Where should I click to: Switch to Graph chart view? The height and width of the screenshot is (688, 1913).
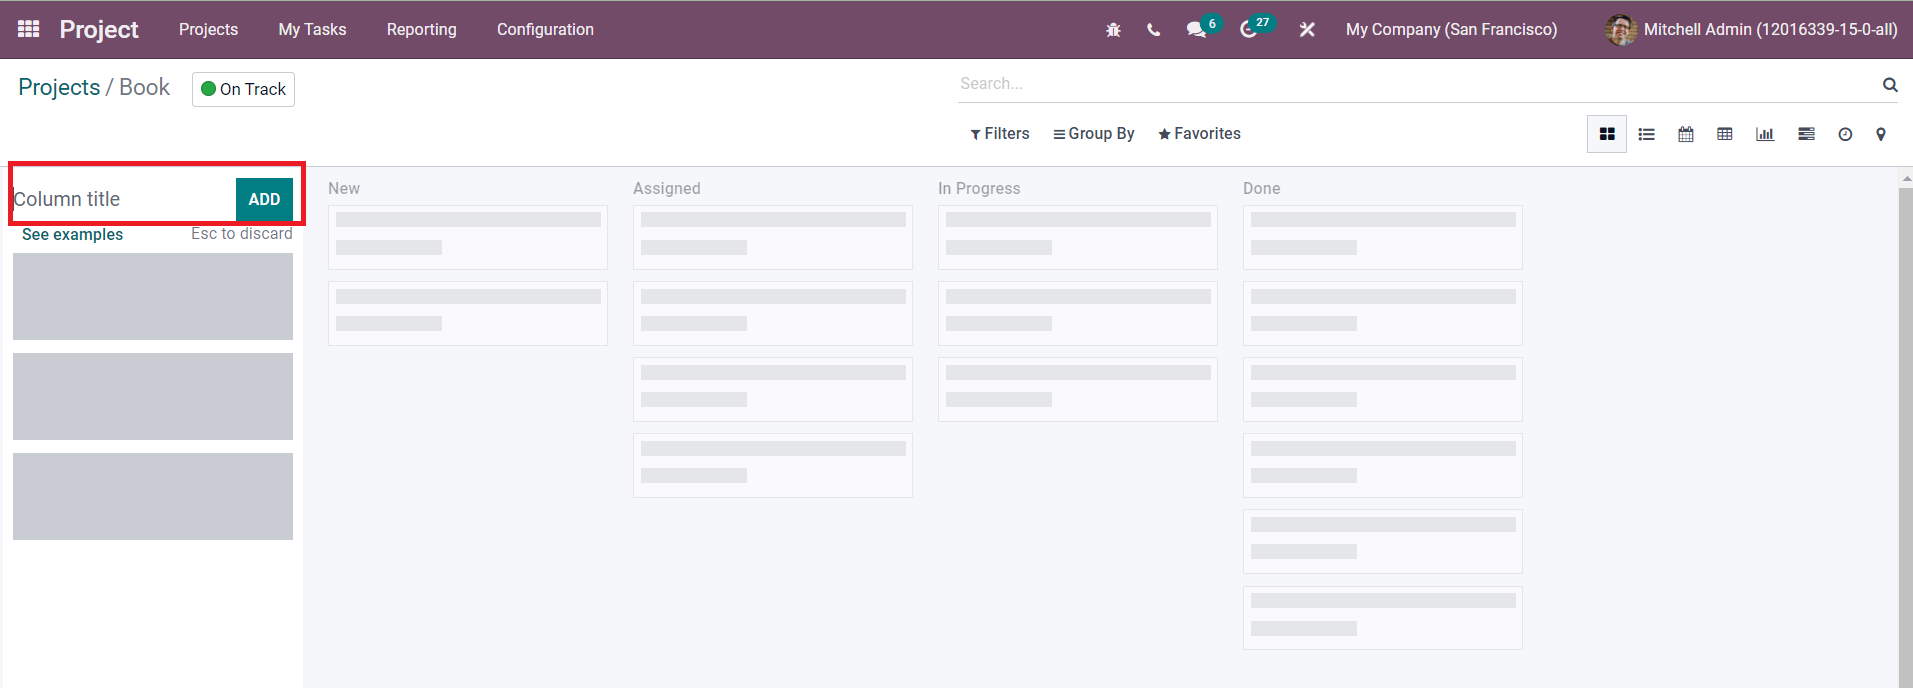(x=1765, y=134)
